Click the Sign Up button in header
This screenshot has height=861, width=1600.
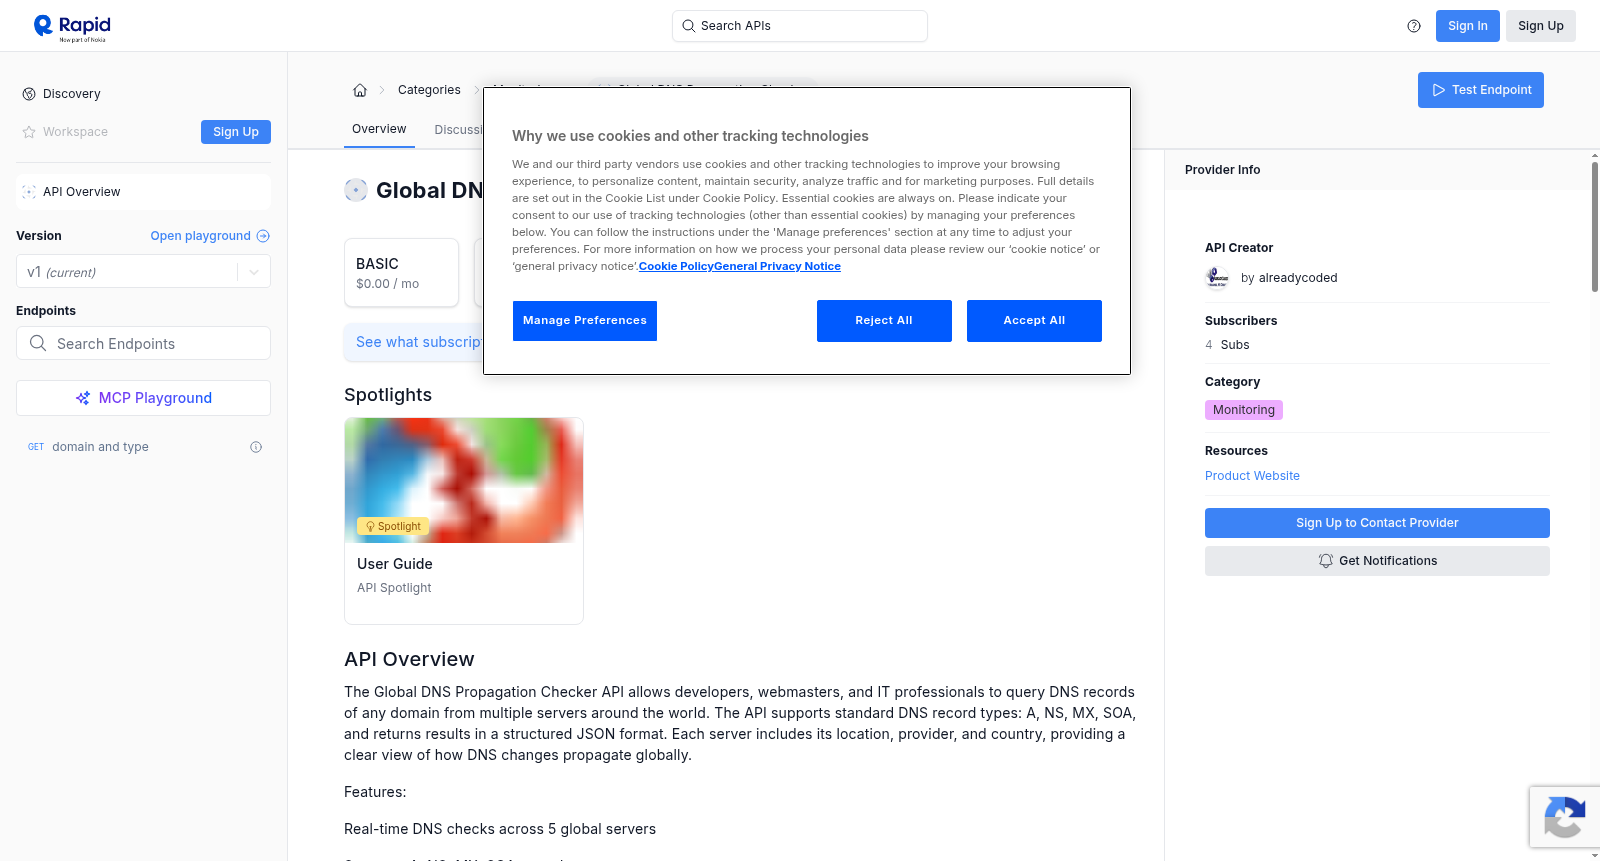[x=1541, y=26]
